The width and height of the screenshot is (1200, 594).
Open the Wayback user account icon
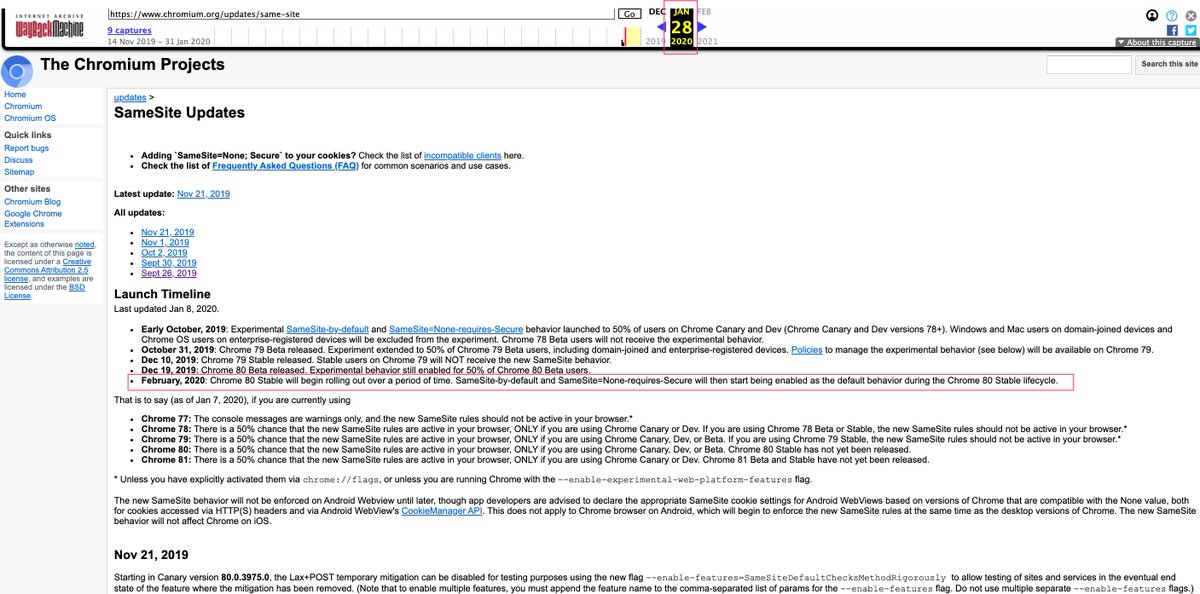1153,15
